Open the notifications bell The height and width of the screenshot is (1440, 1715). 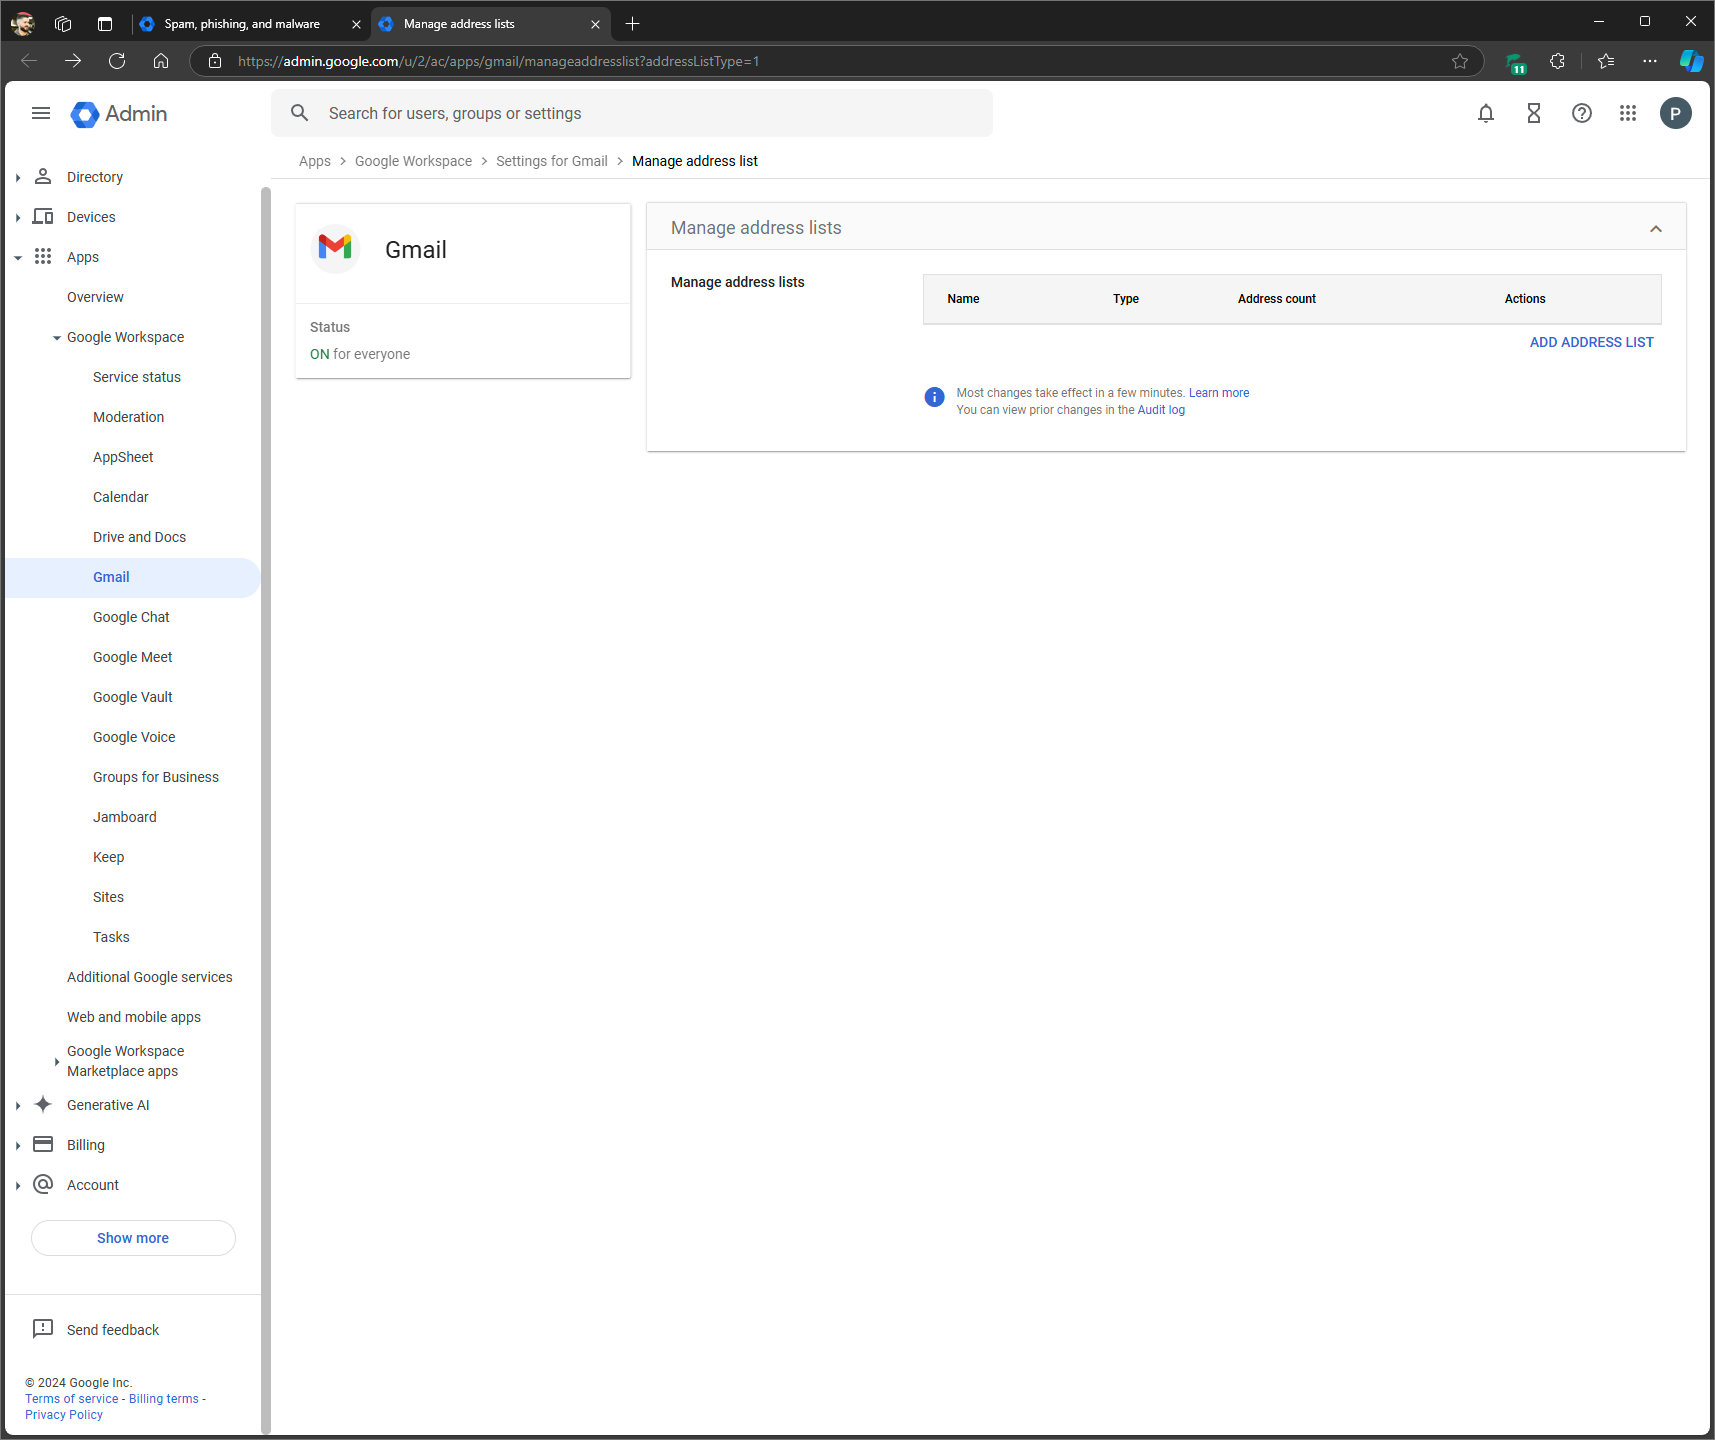tap(1486, 113)
